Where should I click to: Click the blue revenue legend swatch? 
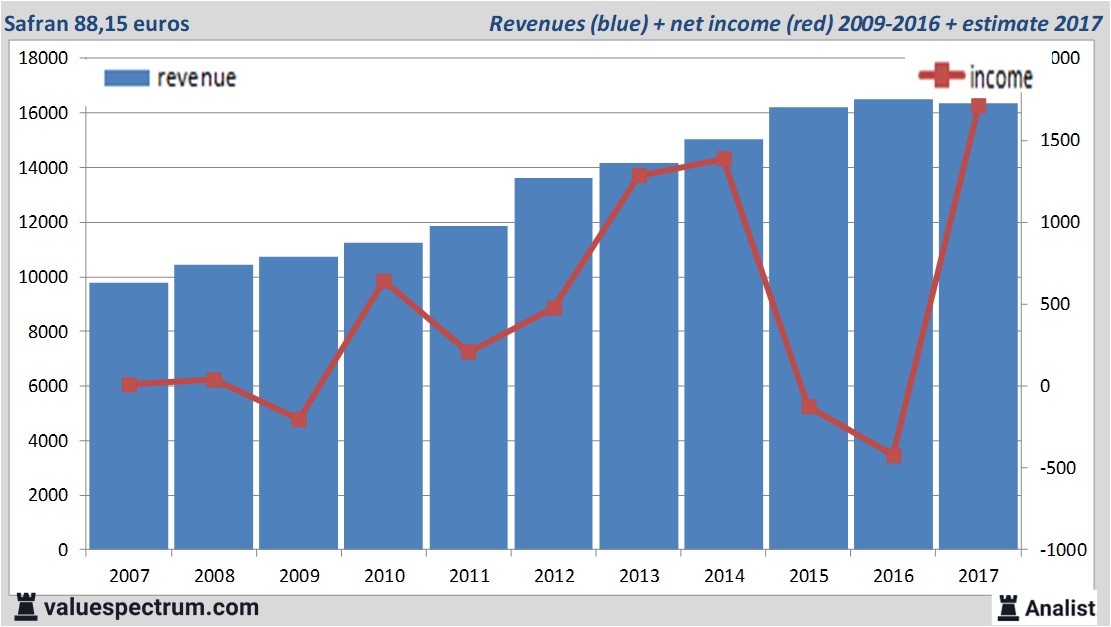(126, 78)
